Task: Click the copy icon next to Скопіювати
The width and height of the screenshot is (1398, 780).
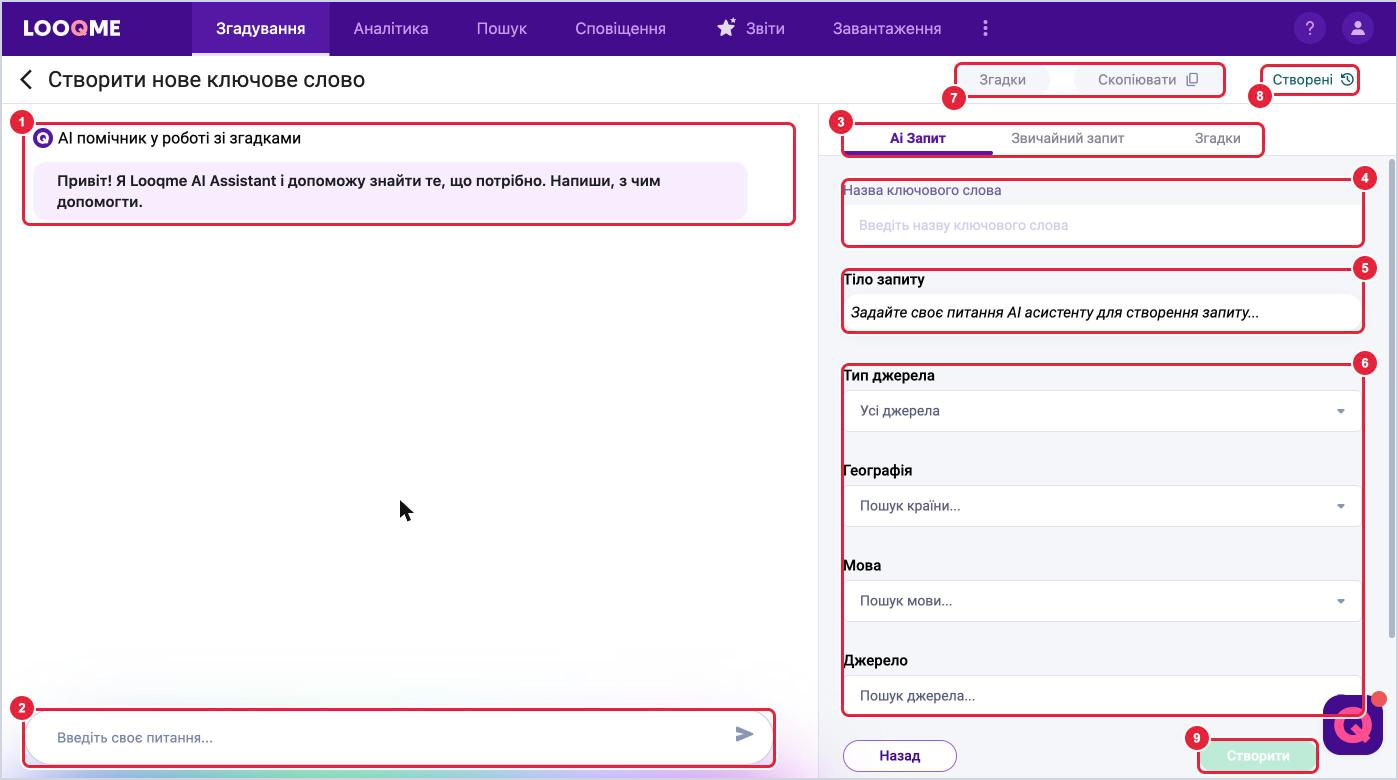Action: pos(1192,80)
